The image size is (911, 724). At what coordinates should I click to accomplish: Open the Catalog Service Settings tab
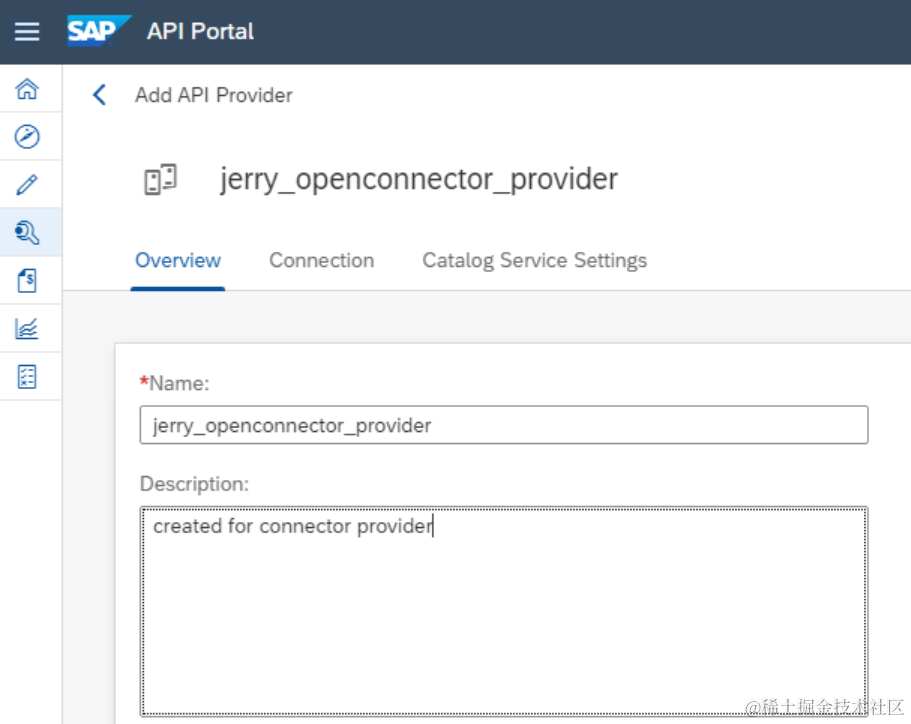534,261
